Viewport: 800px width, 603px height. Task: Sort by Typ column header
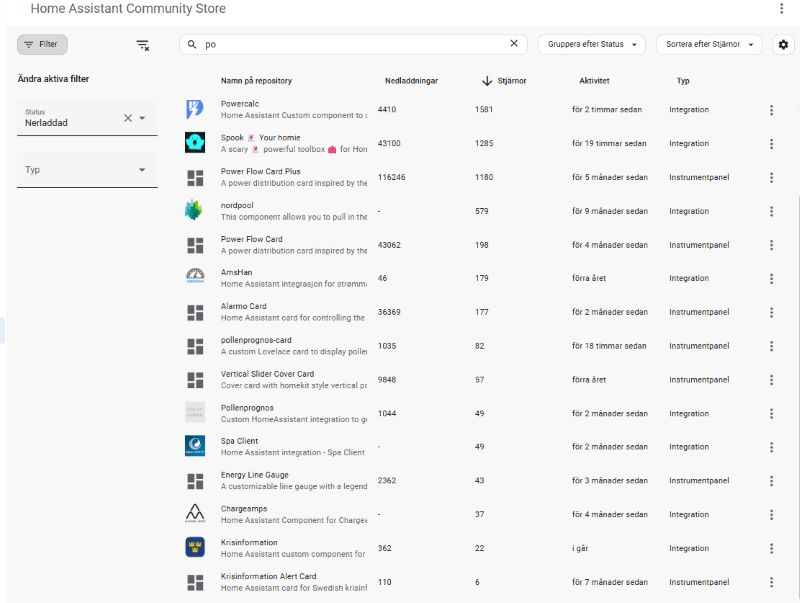(683, 81)
